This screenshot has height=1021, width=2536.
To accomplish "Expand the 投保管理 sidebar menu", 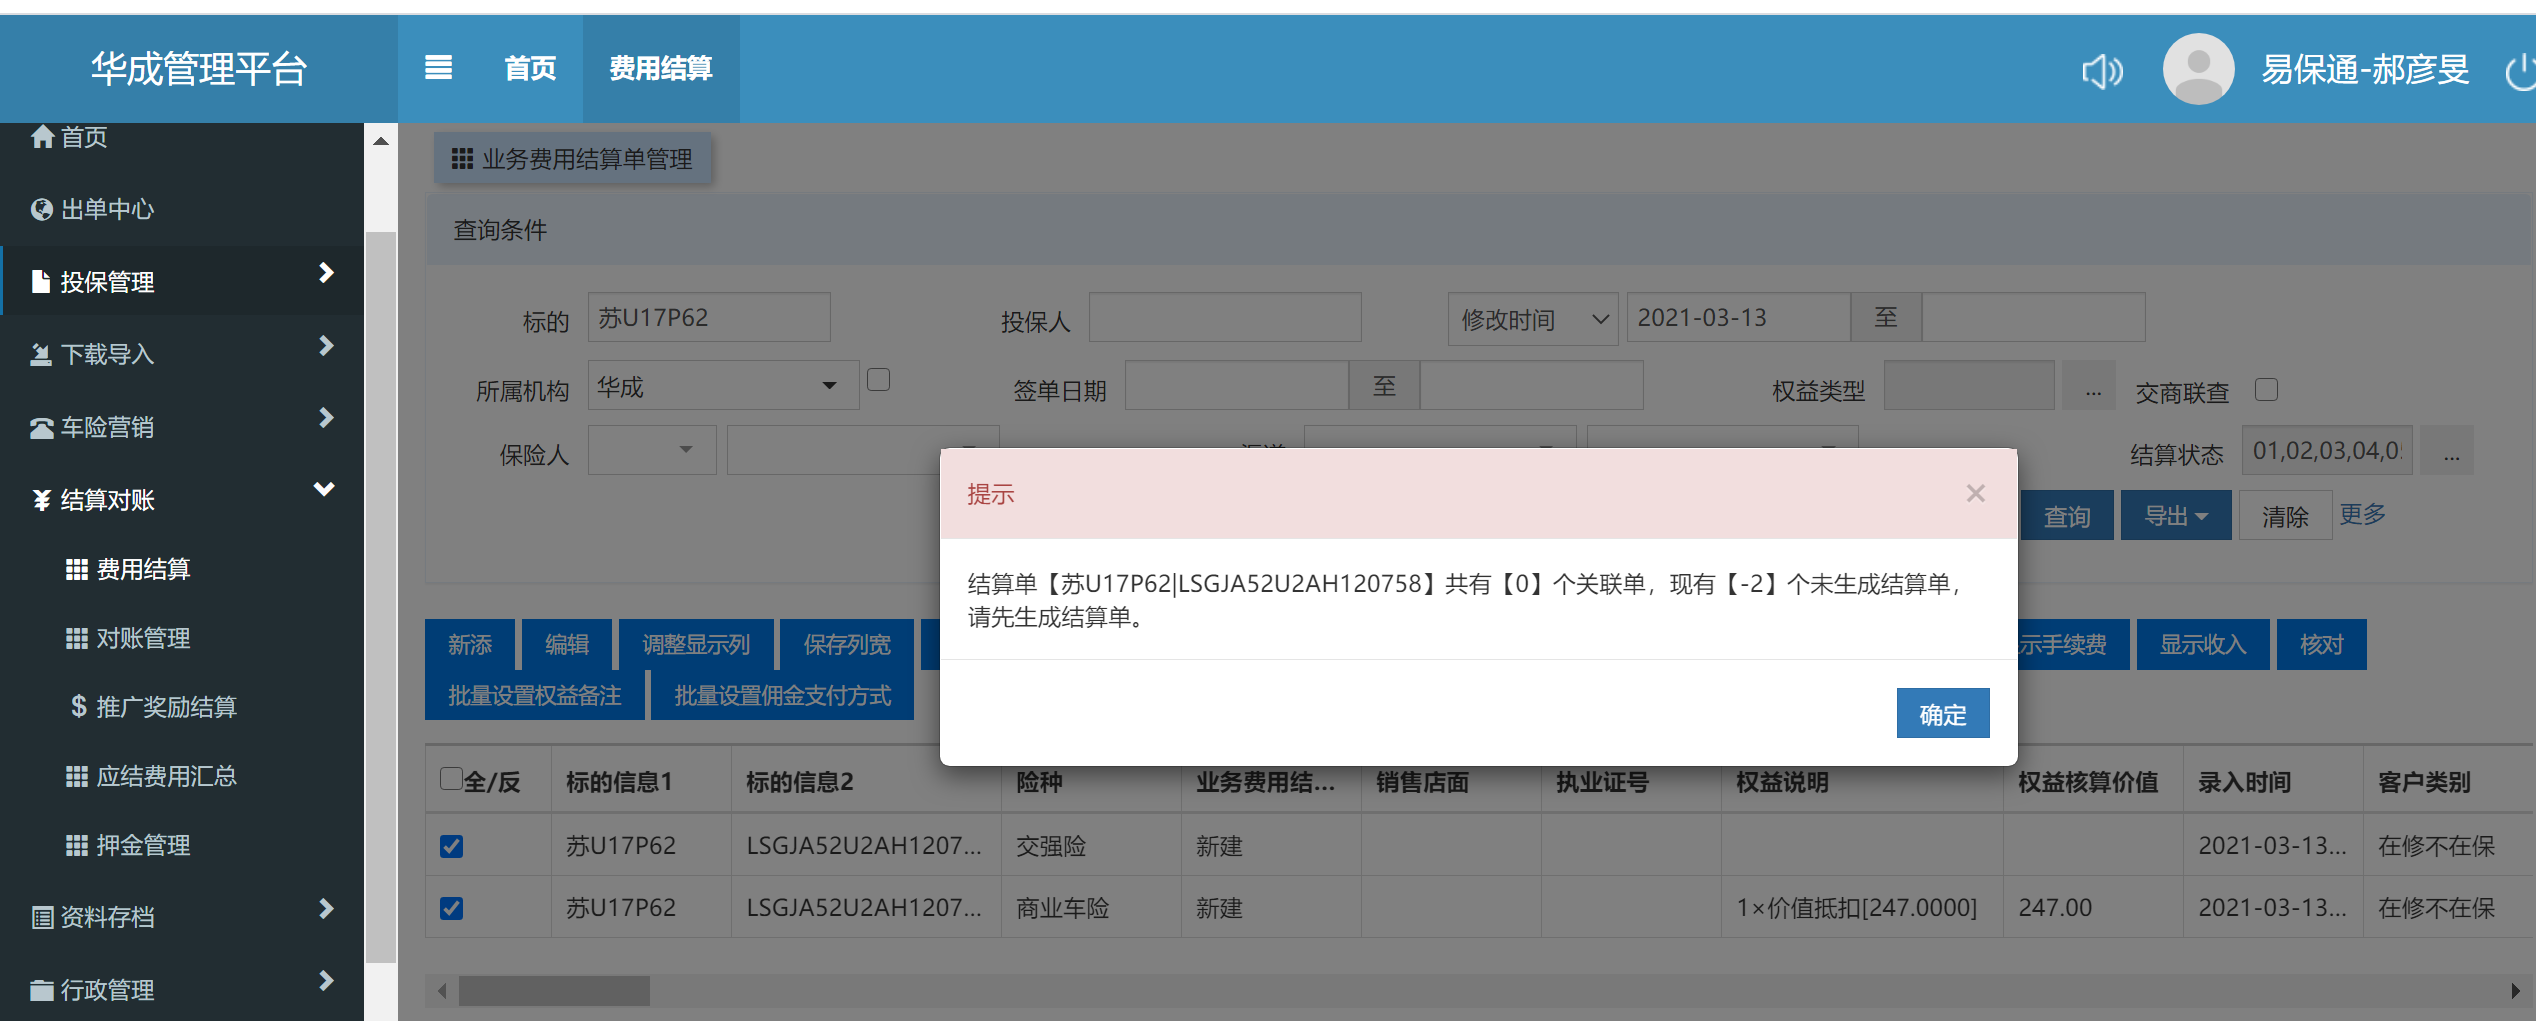I will pos(326,273).
